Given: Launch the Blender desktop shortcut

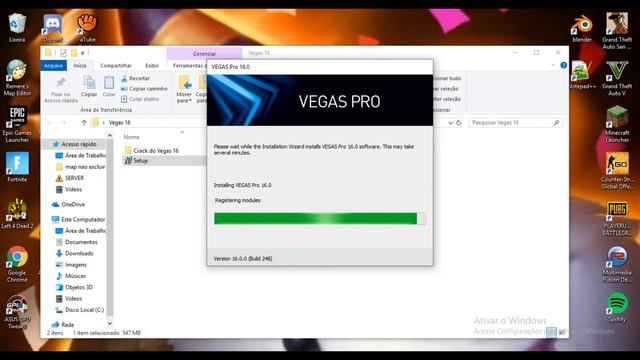Looking at the screenshot, I should (x=582, y=29).
